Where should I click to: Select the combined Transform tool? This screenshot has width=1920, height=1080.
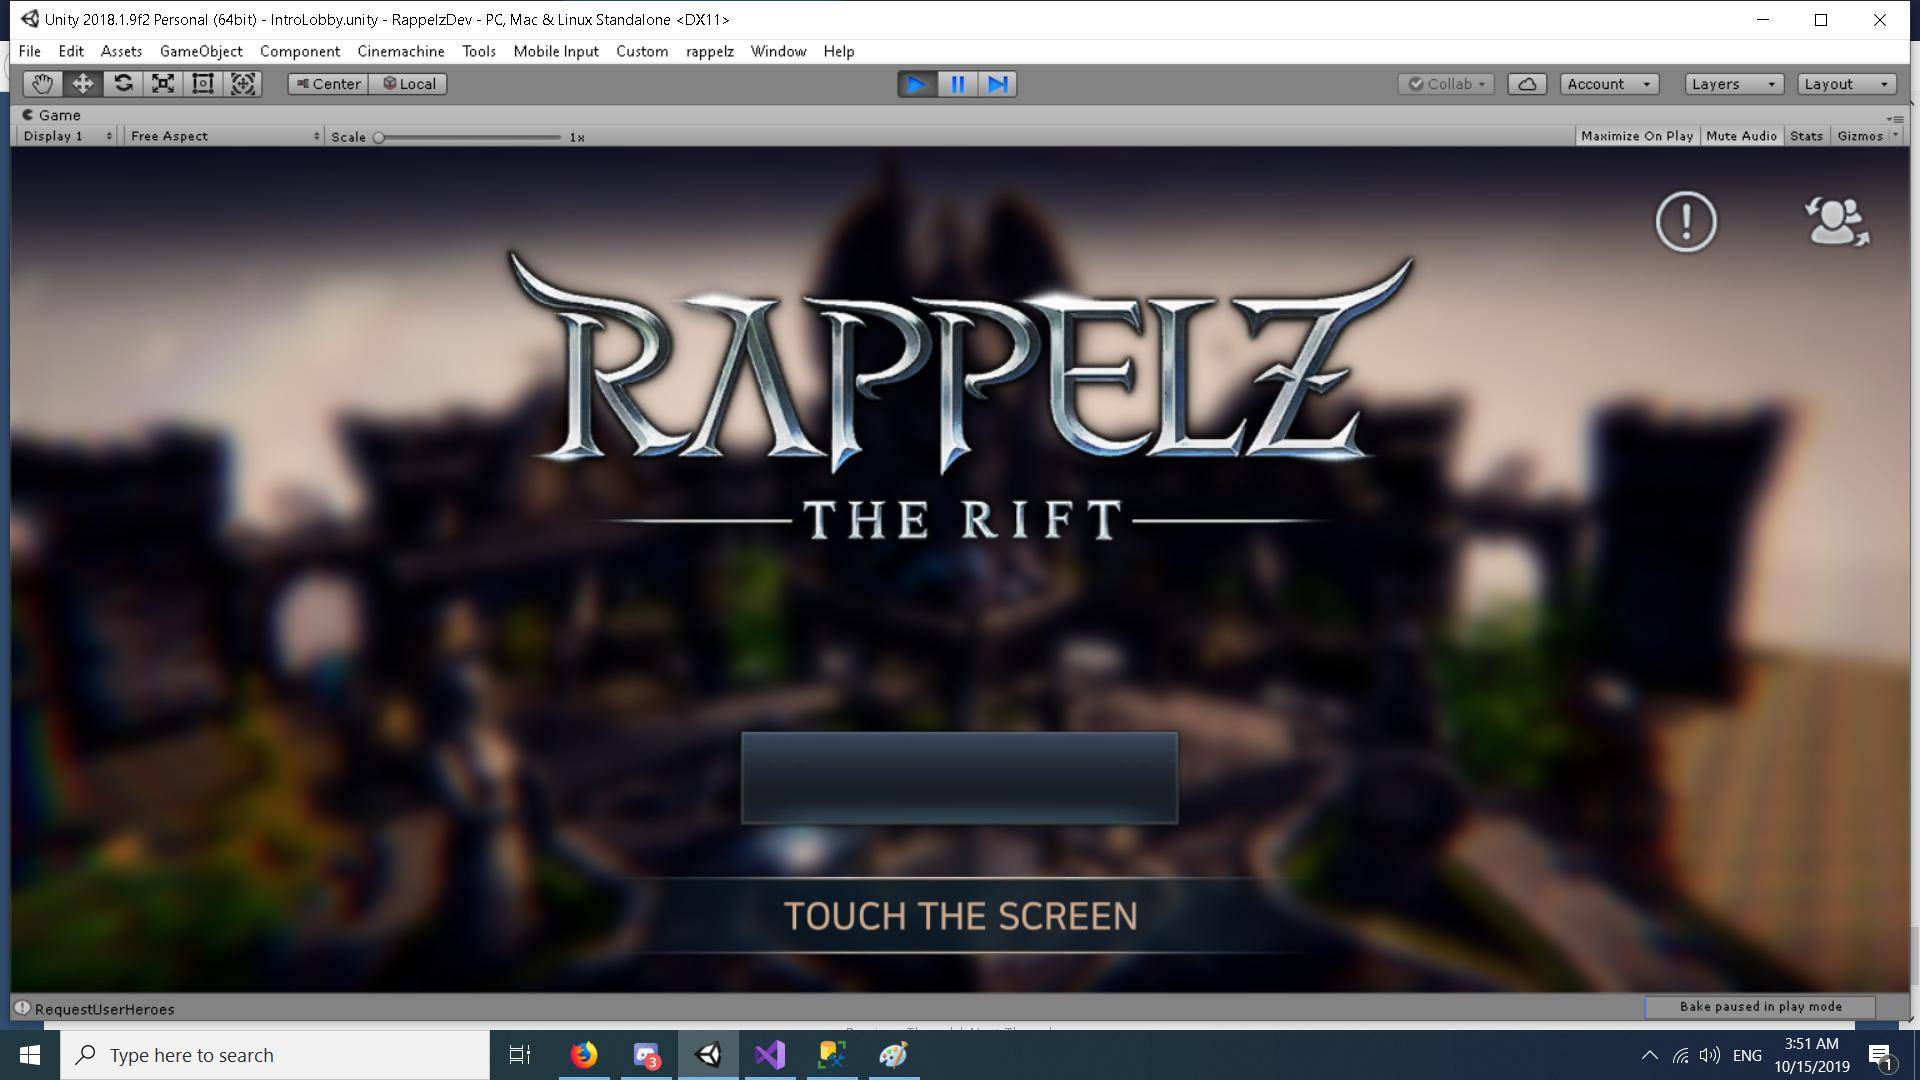243,84
